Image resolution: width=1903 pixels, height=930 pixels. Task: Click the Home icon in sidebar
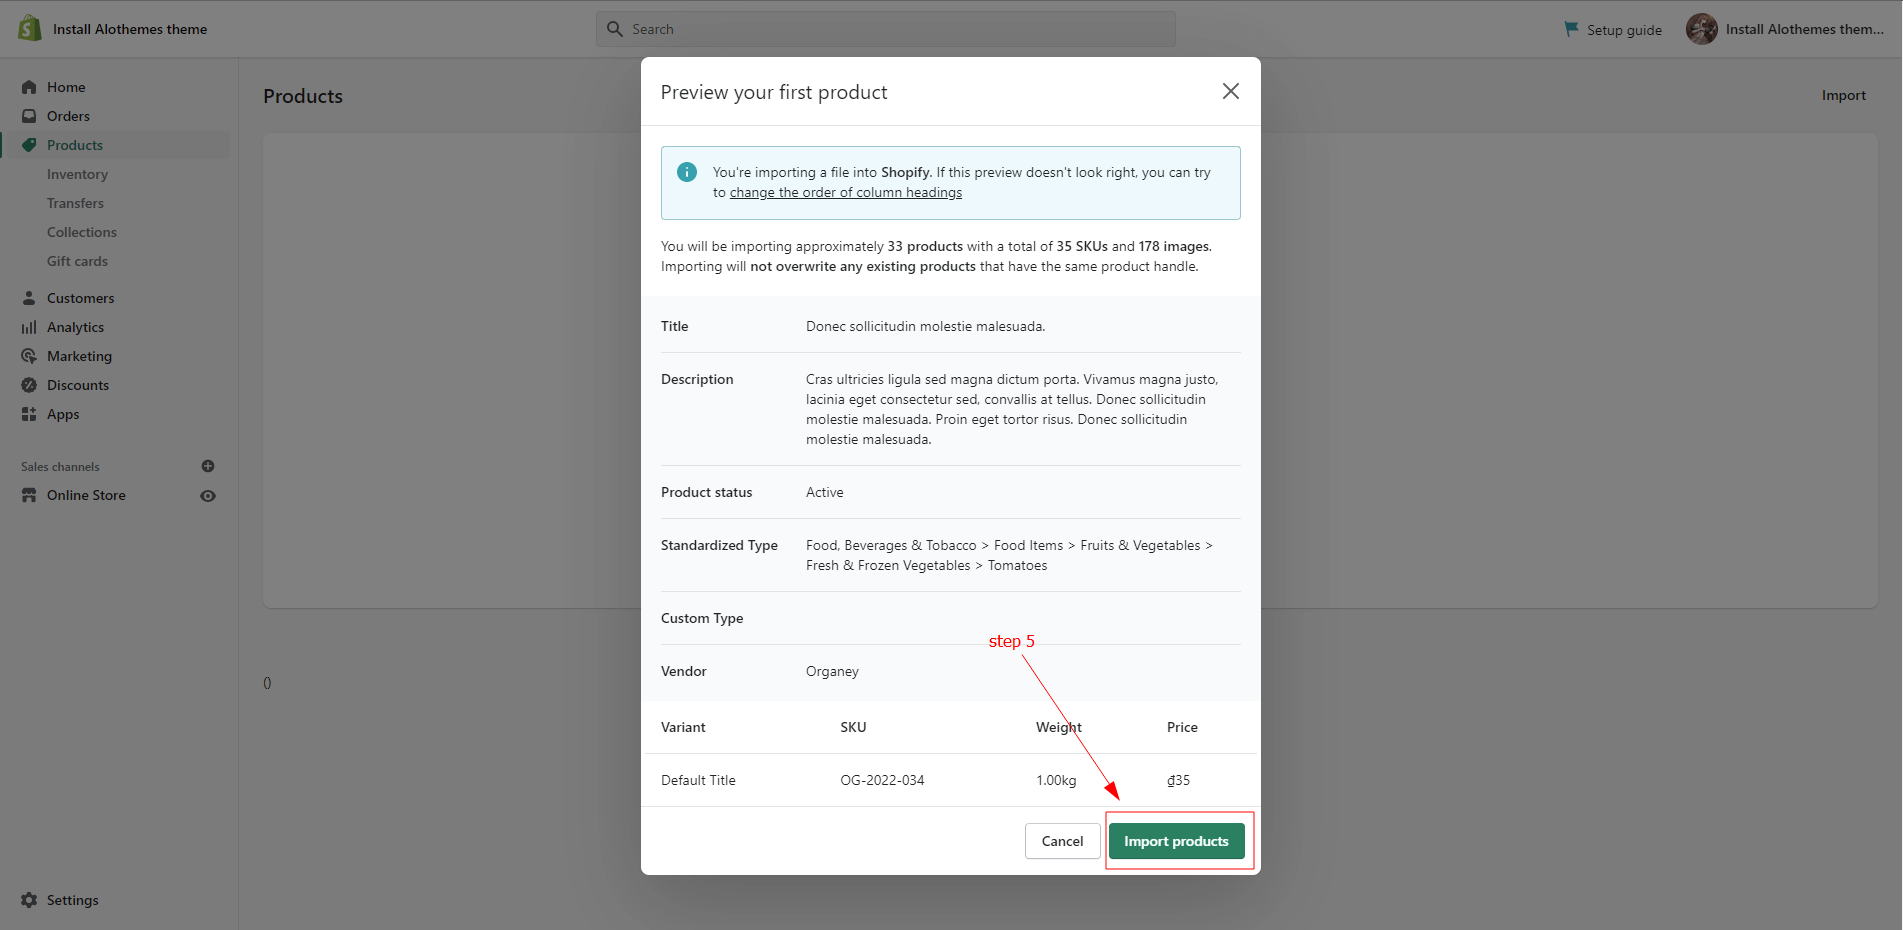29,87
